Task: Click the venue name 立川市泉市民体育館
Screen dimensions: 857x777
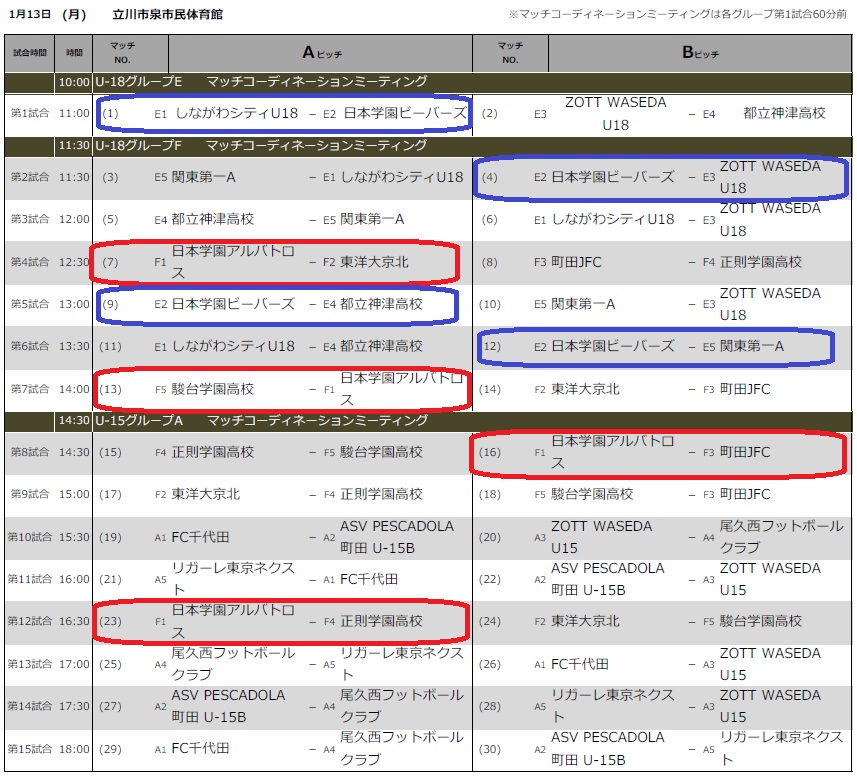Action: click(168, 15)
